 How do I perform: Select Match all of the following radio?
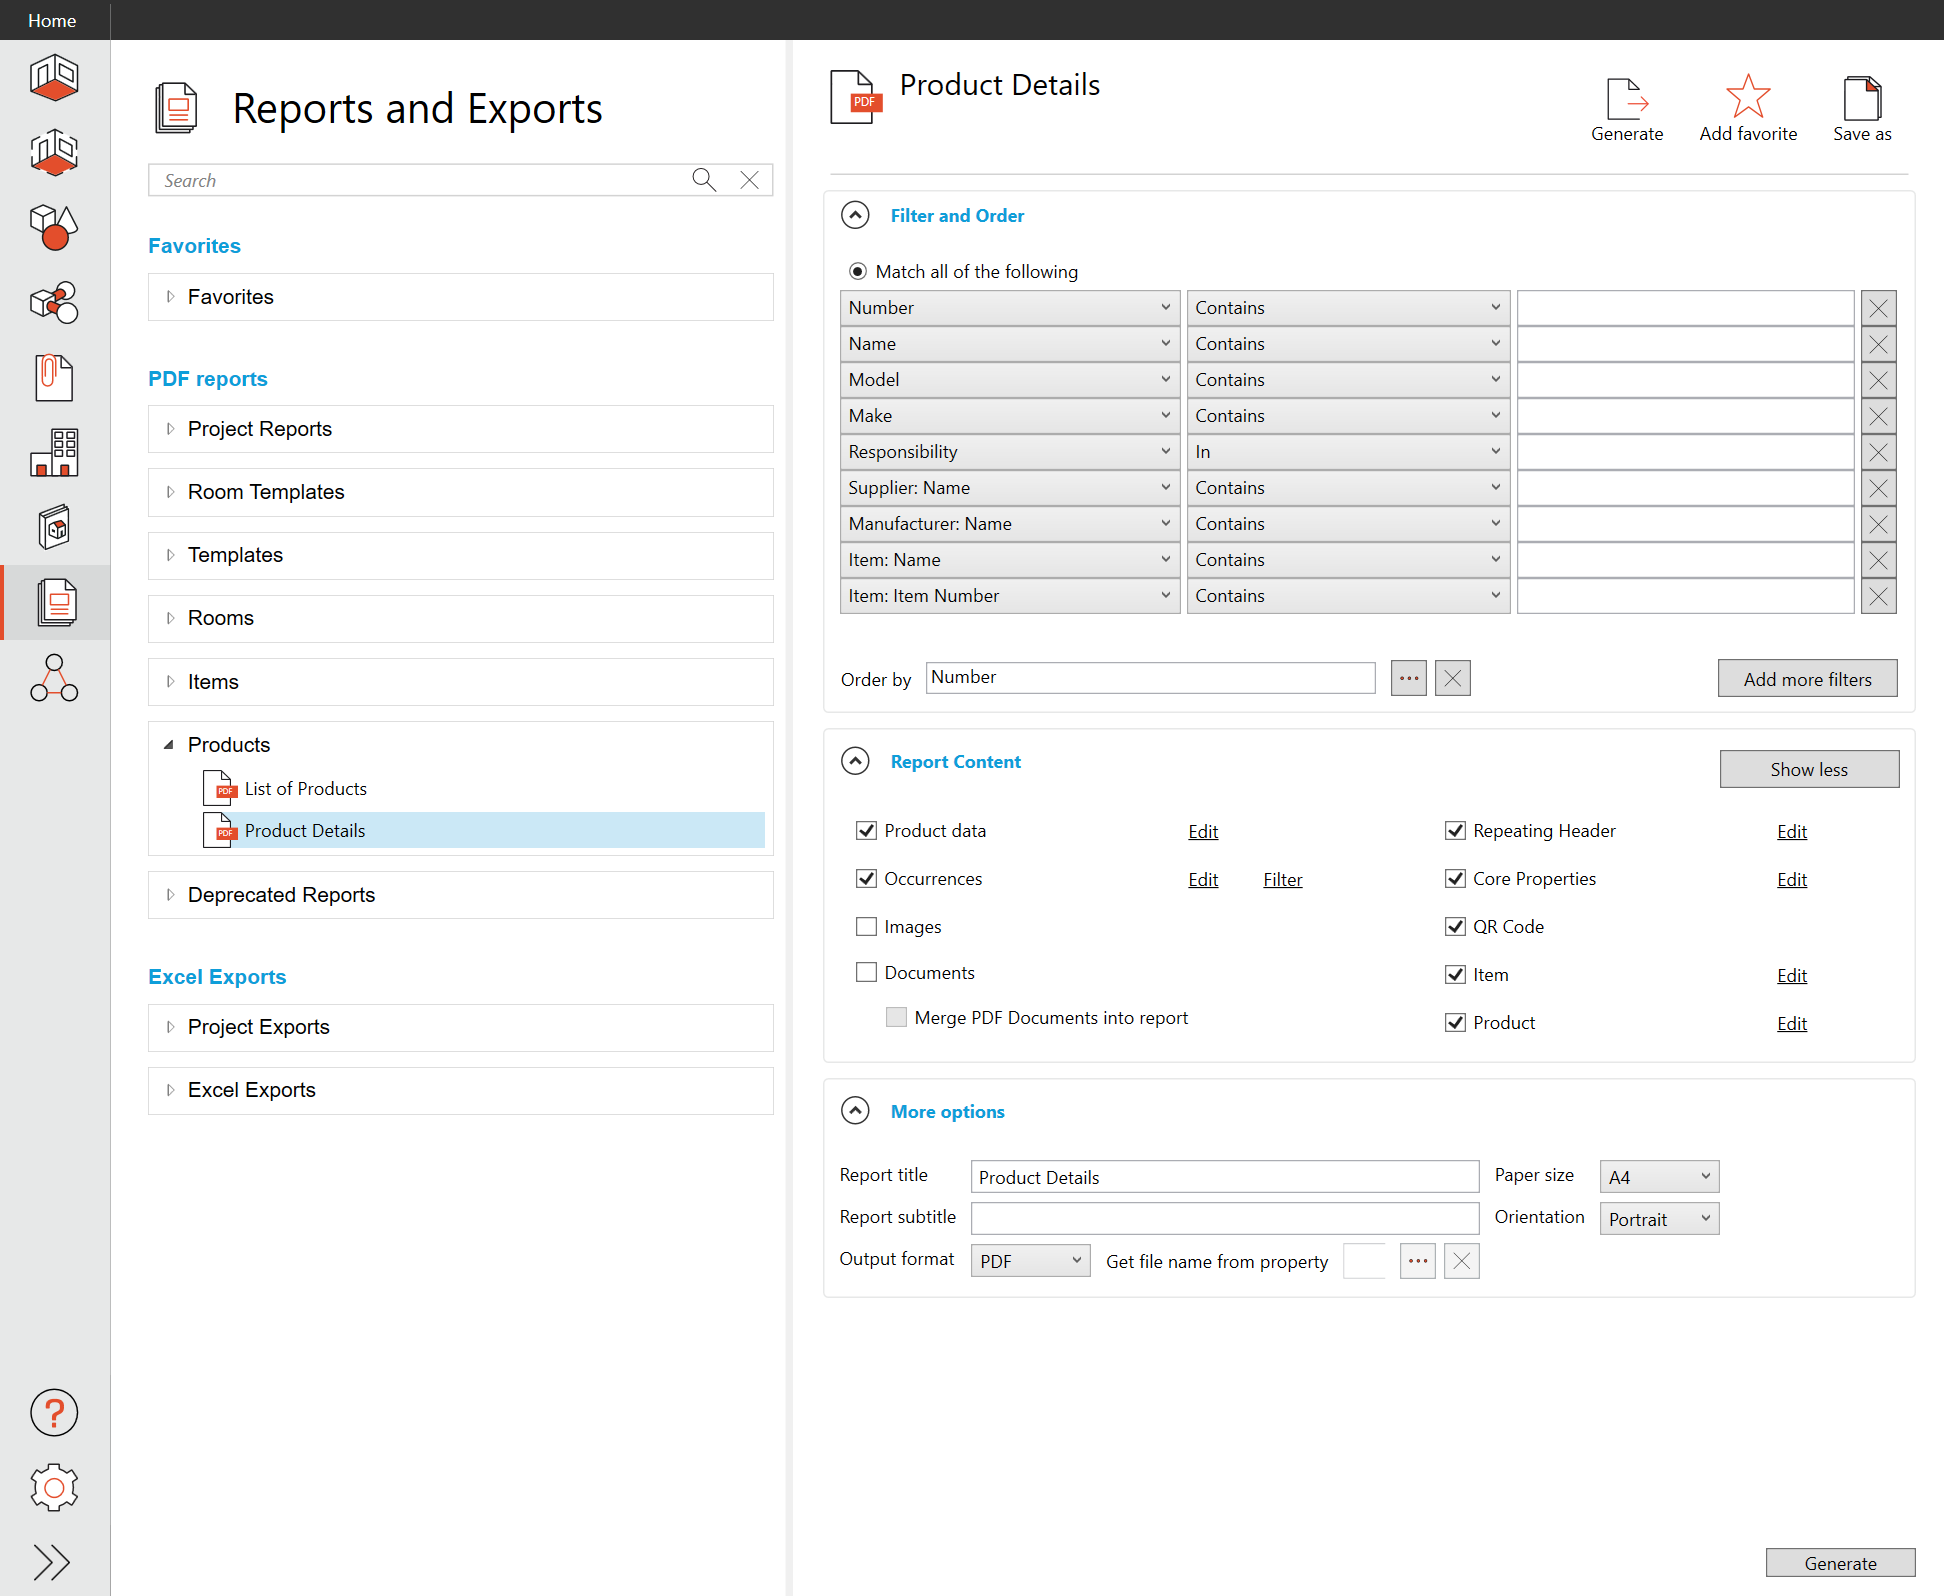tap(858, 271)
